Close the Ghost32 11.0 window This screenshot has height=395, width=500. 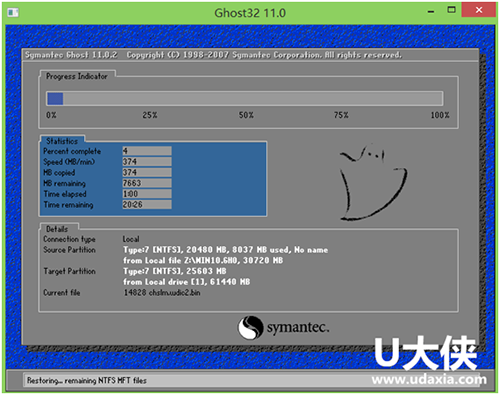coord(479,10)
